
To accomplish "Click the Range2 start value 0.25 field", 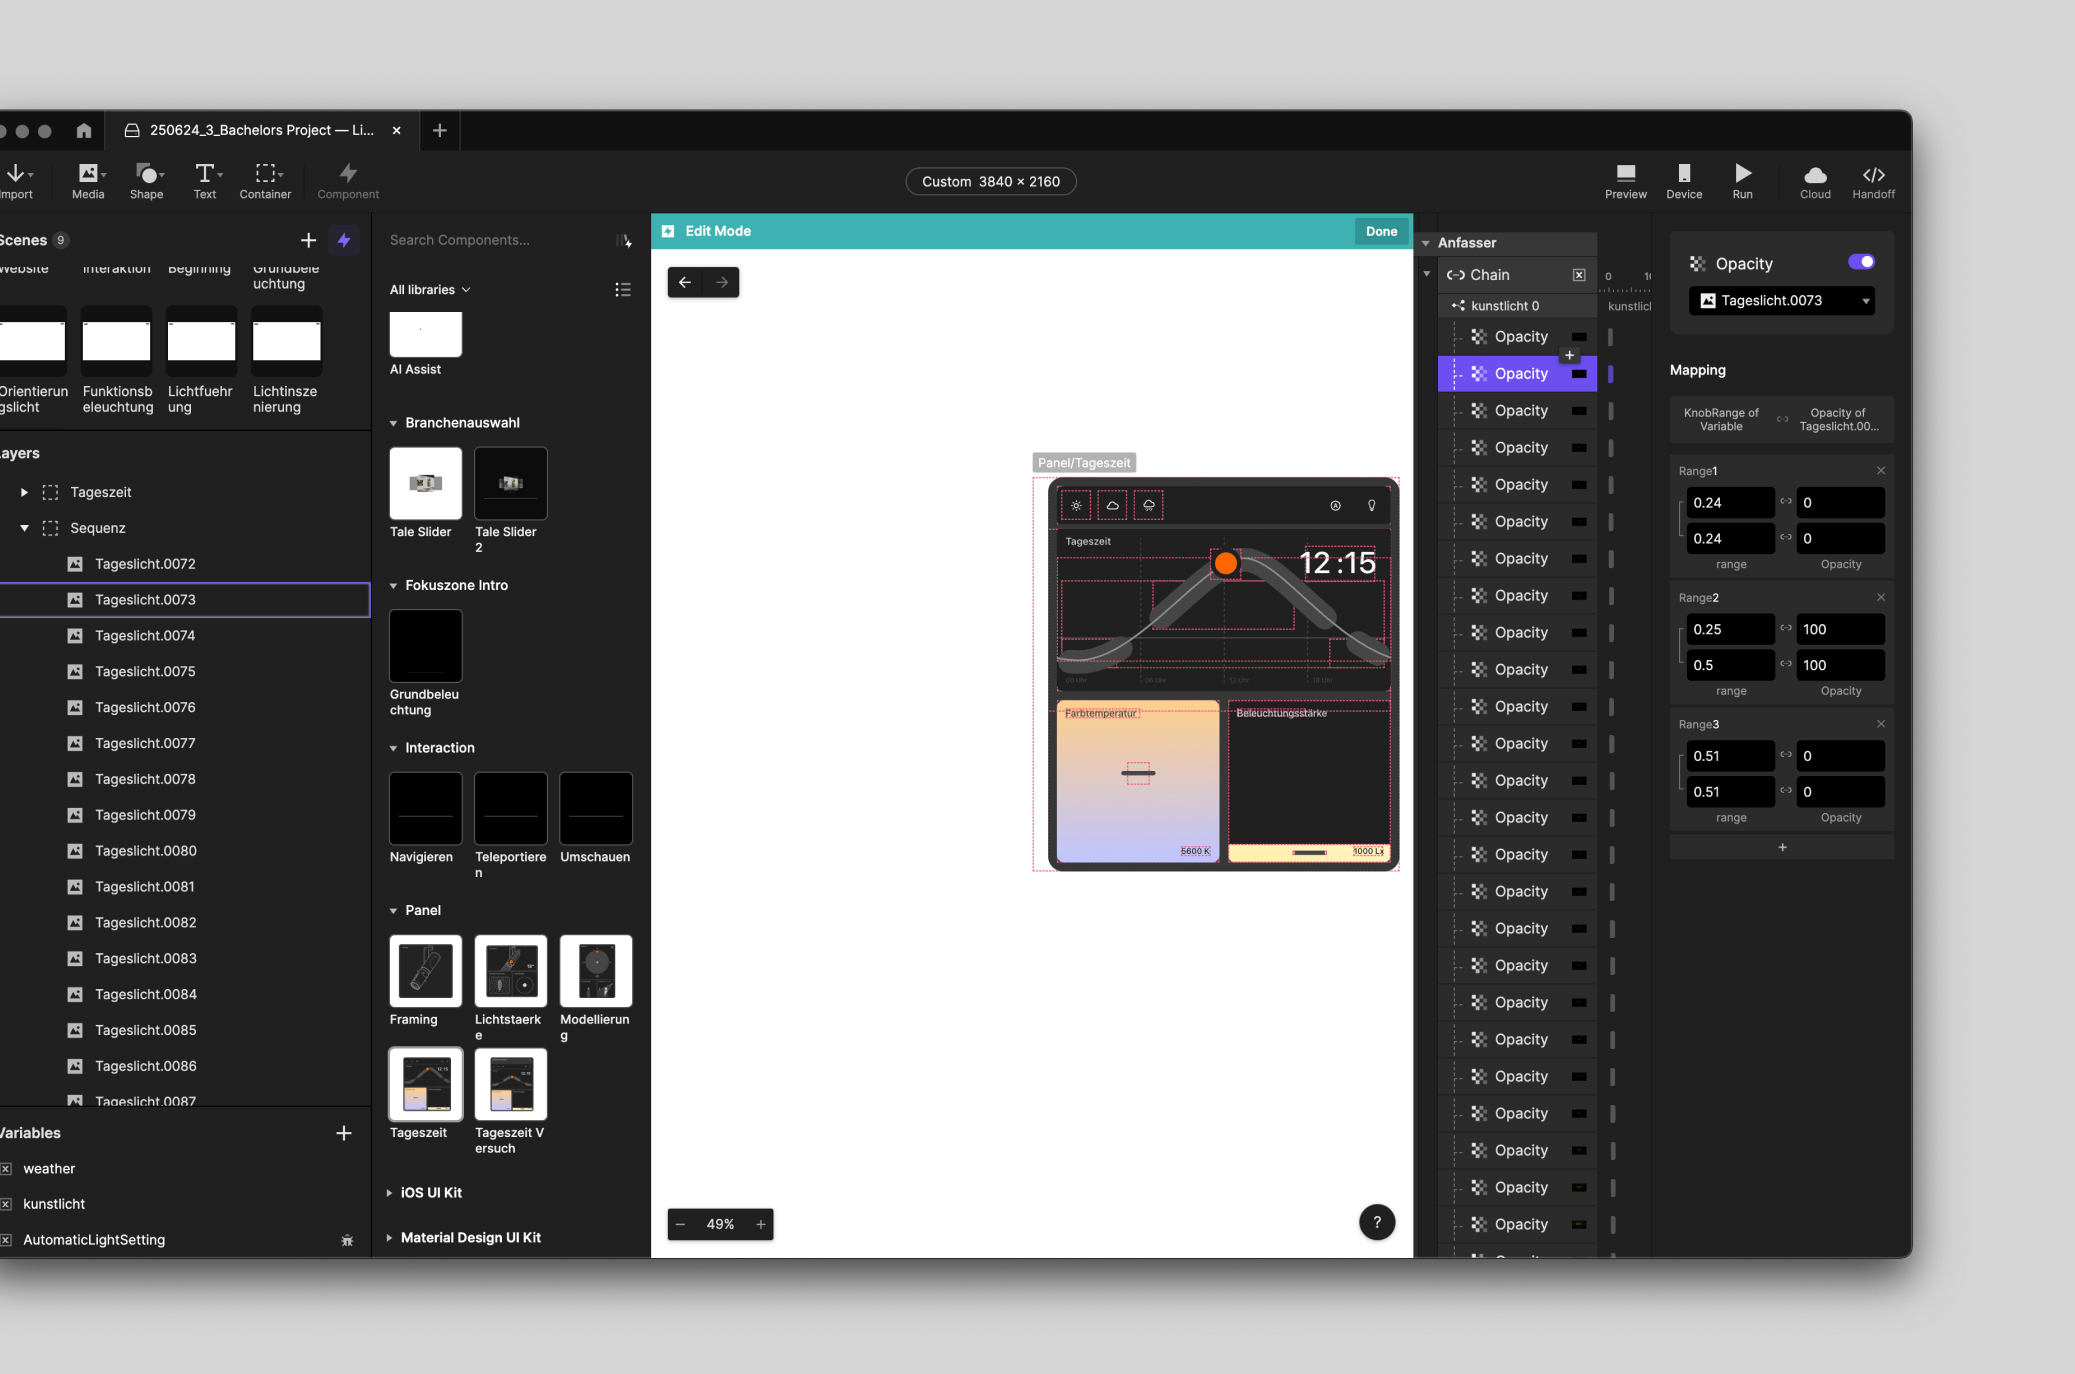I will pos(1729,629).
